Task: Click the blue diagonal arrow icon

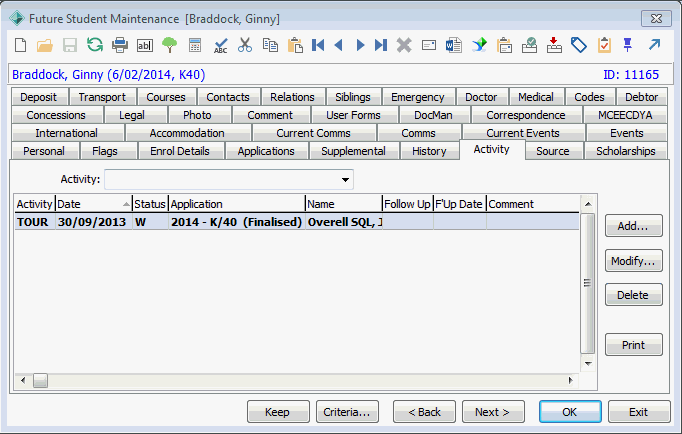Action: pos(654,44)
